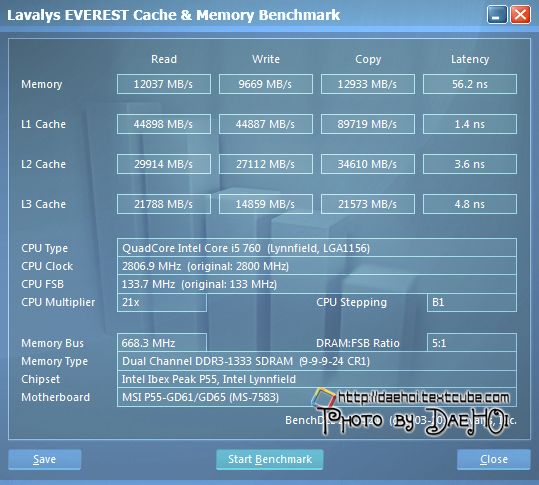The height and width of the screenshot is (485, 539).
Task: Click the L1 Cache row label
Action: click(x=43, y=124)
